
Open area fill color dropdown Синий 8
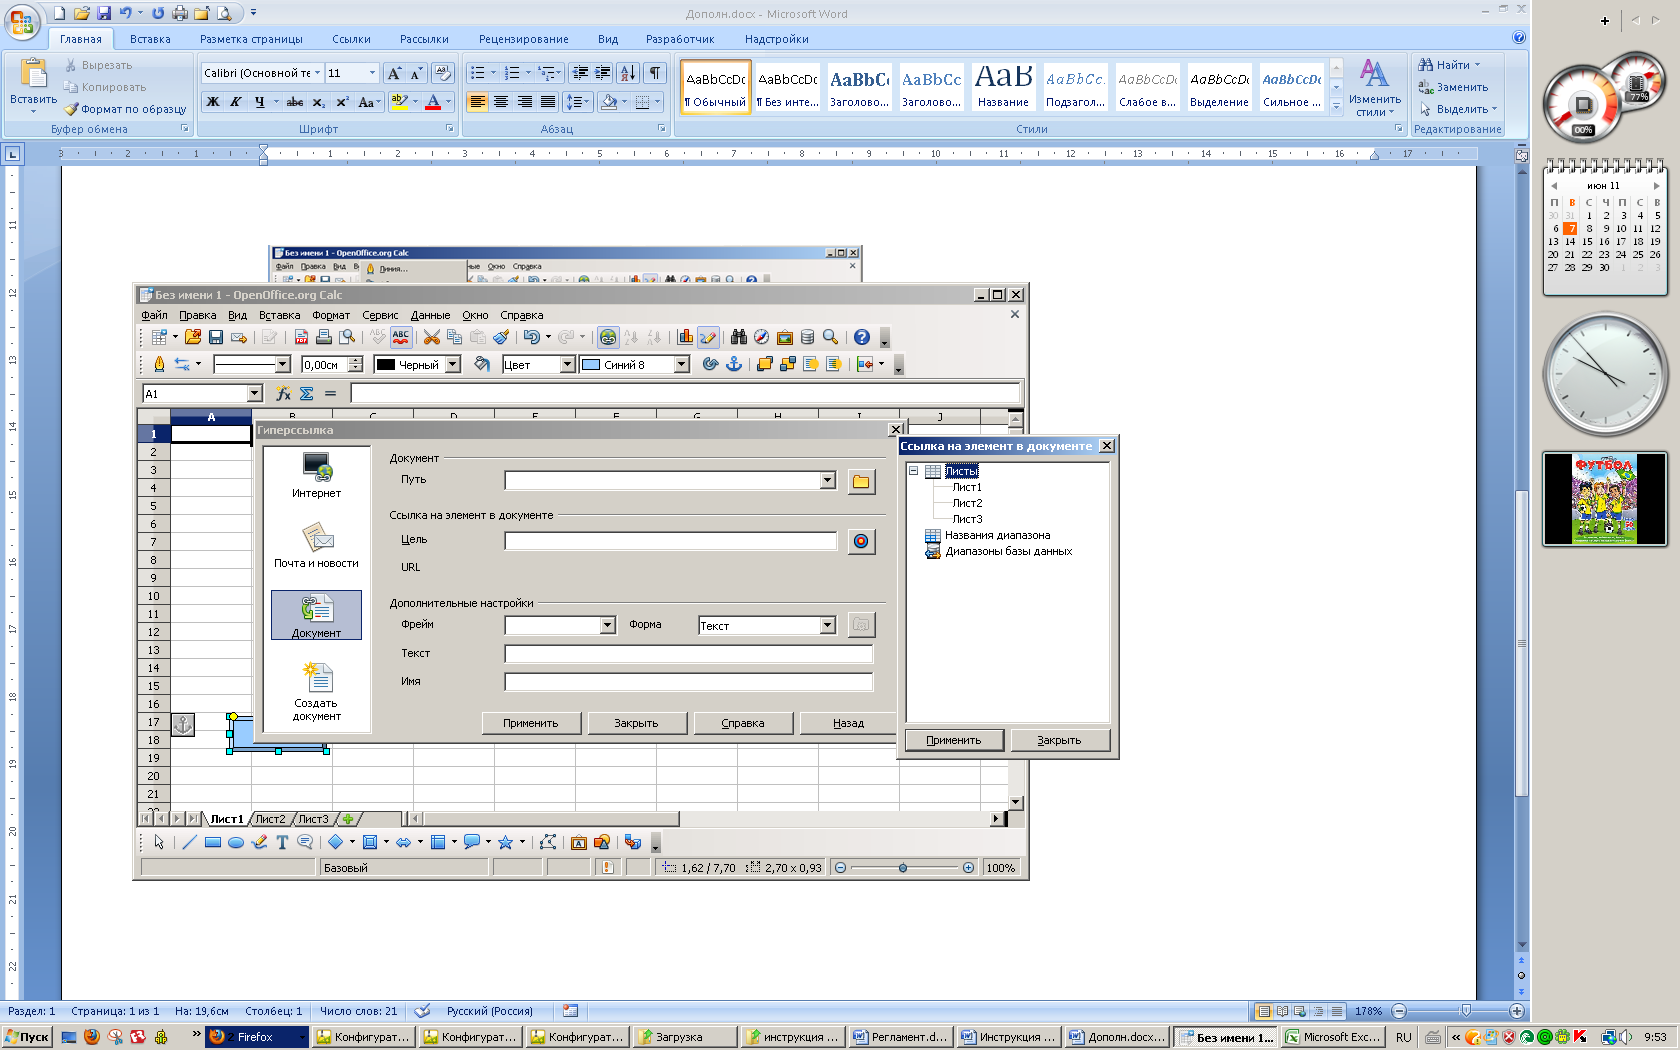point(682,365)
